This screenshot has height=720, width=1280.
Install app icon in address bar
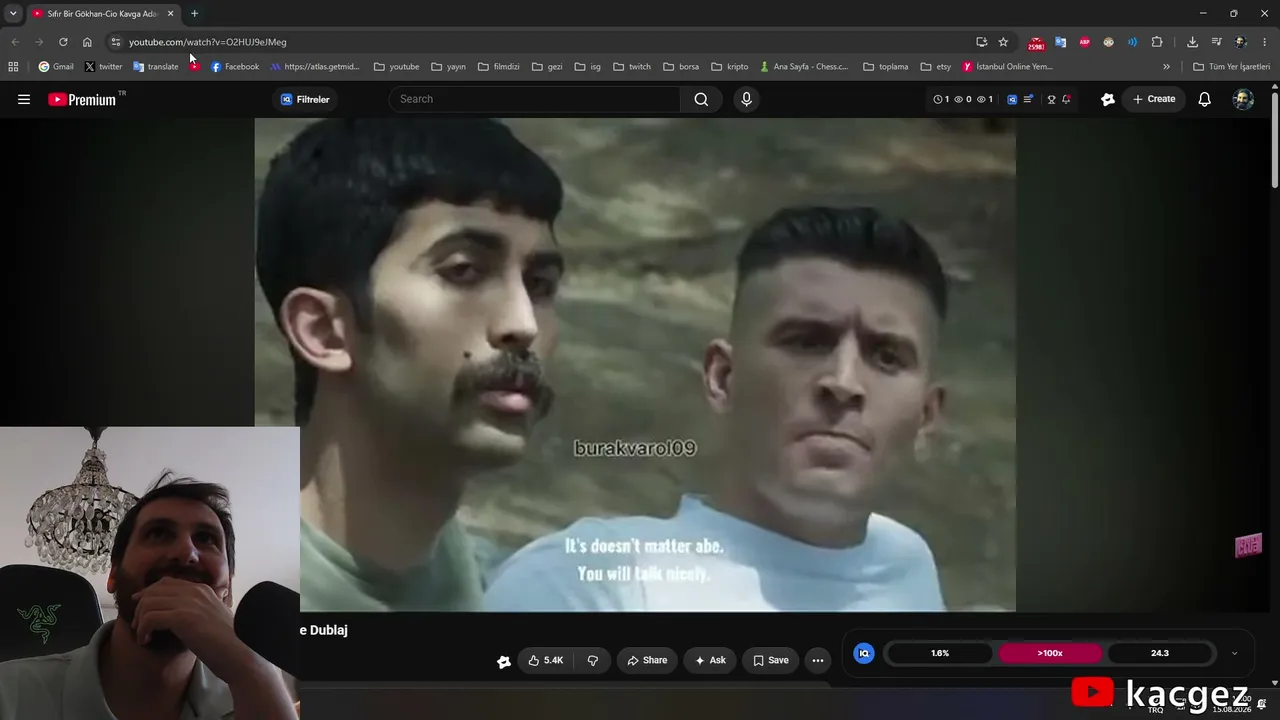coord(981,42)
